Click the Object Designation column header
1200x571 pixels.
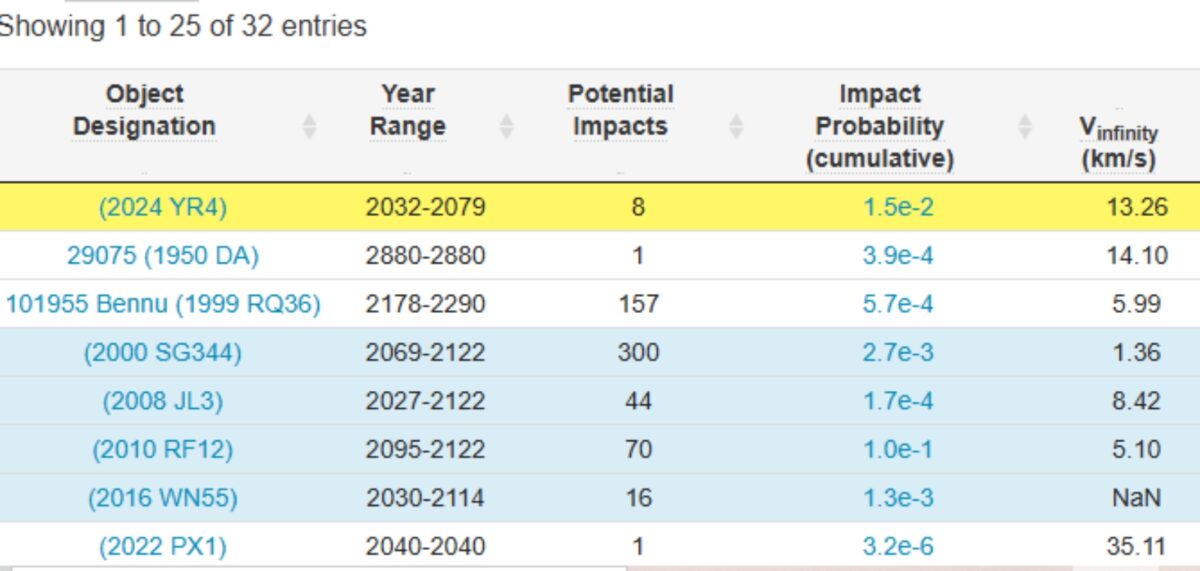pyautogui.click(x=145, y=110)
